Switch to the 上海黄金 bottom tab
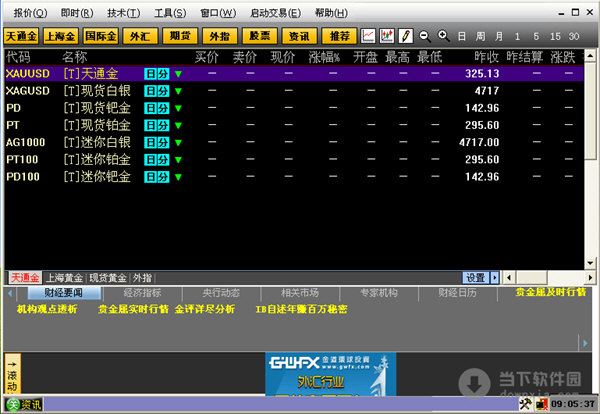Image resolution: width=600 pixels, height=414 pixels. (x=64, y=277)
